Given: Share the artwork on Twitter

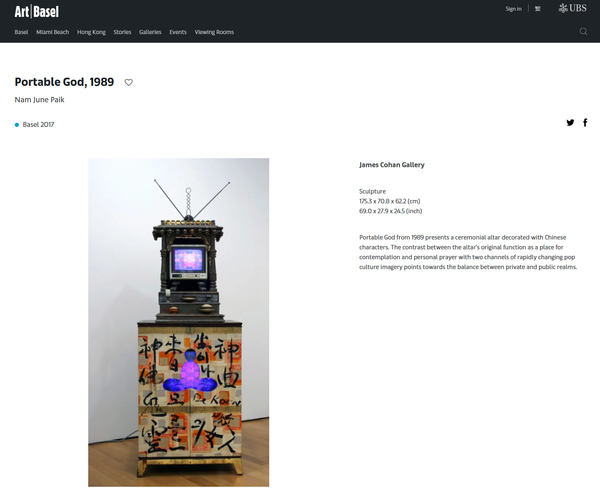Looking at the screenshot, I should pyautogui.click(x=570, y=123).
